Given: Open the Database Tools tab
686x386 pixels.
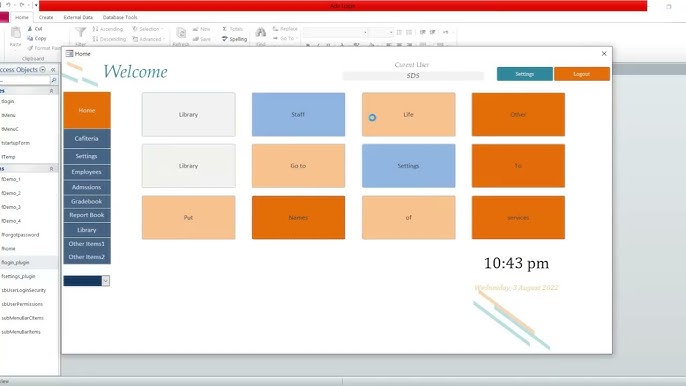Looking at the screenshot, I should click(x=120, y=18).
